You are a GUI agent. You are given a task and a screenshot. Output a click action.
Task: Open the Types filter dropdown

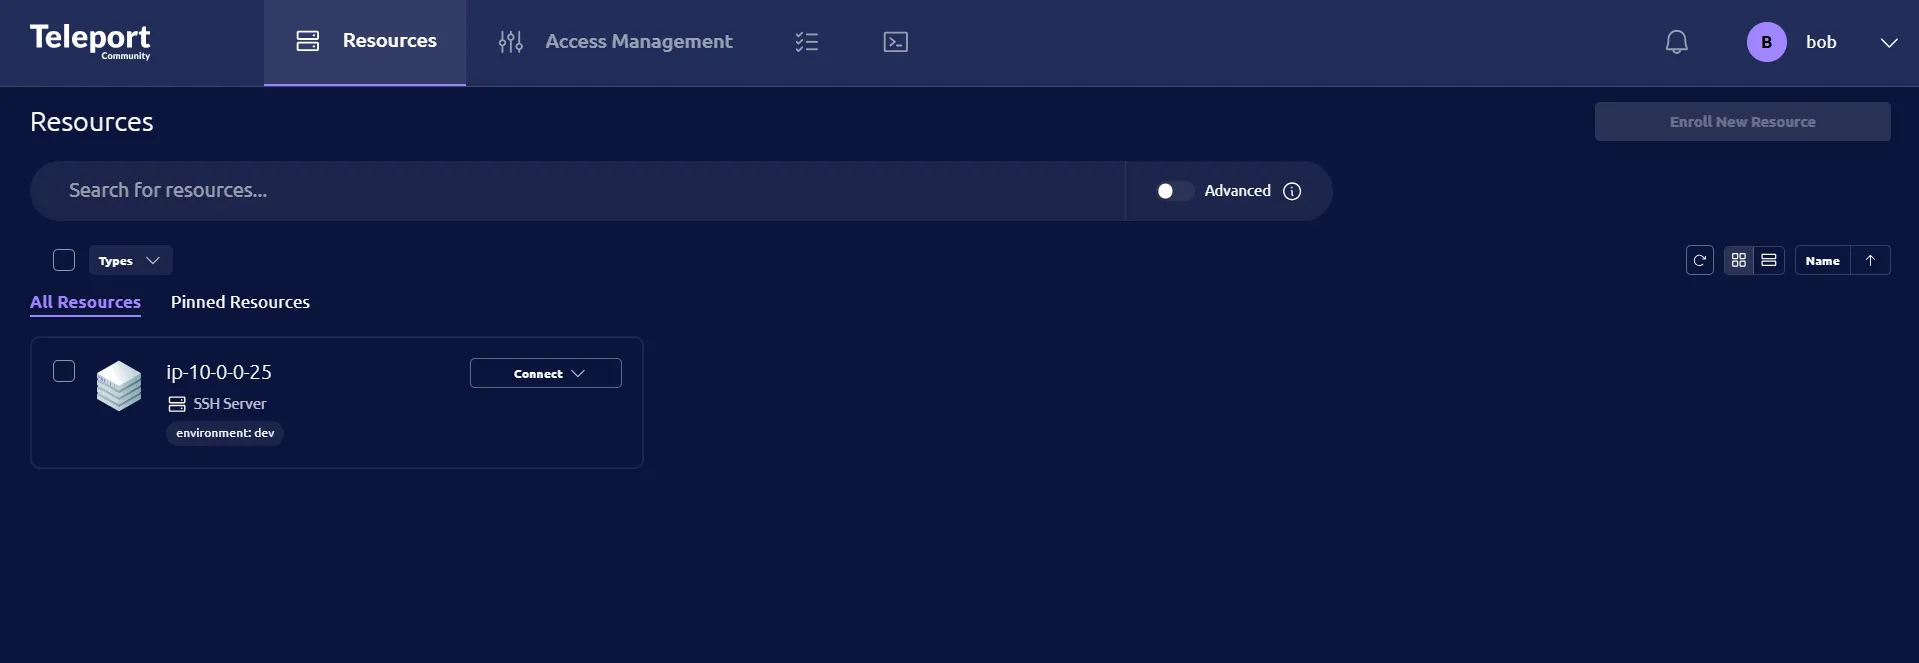[x=130, y=260]
